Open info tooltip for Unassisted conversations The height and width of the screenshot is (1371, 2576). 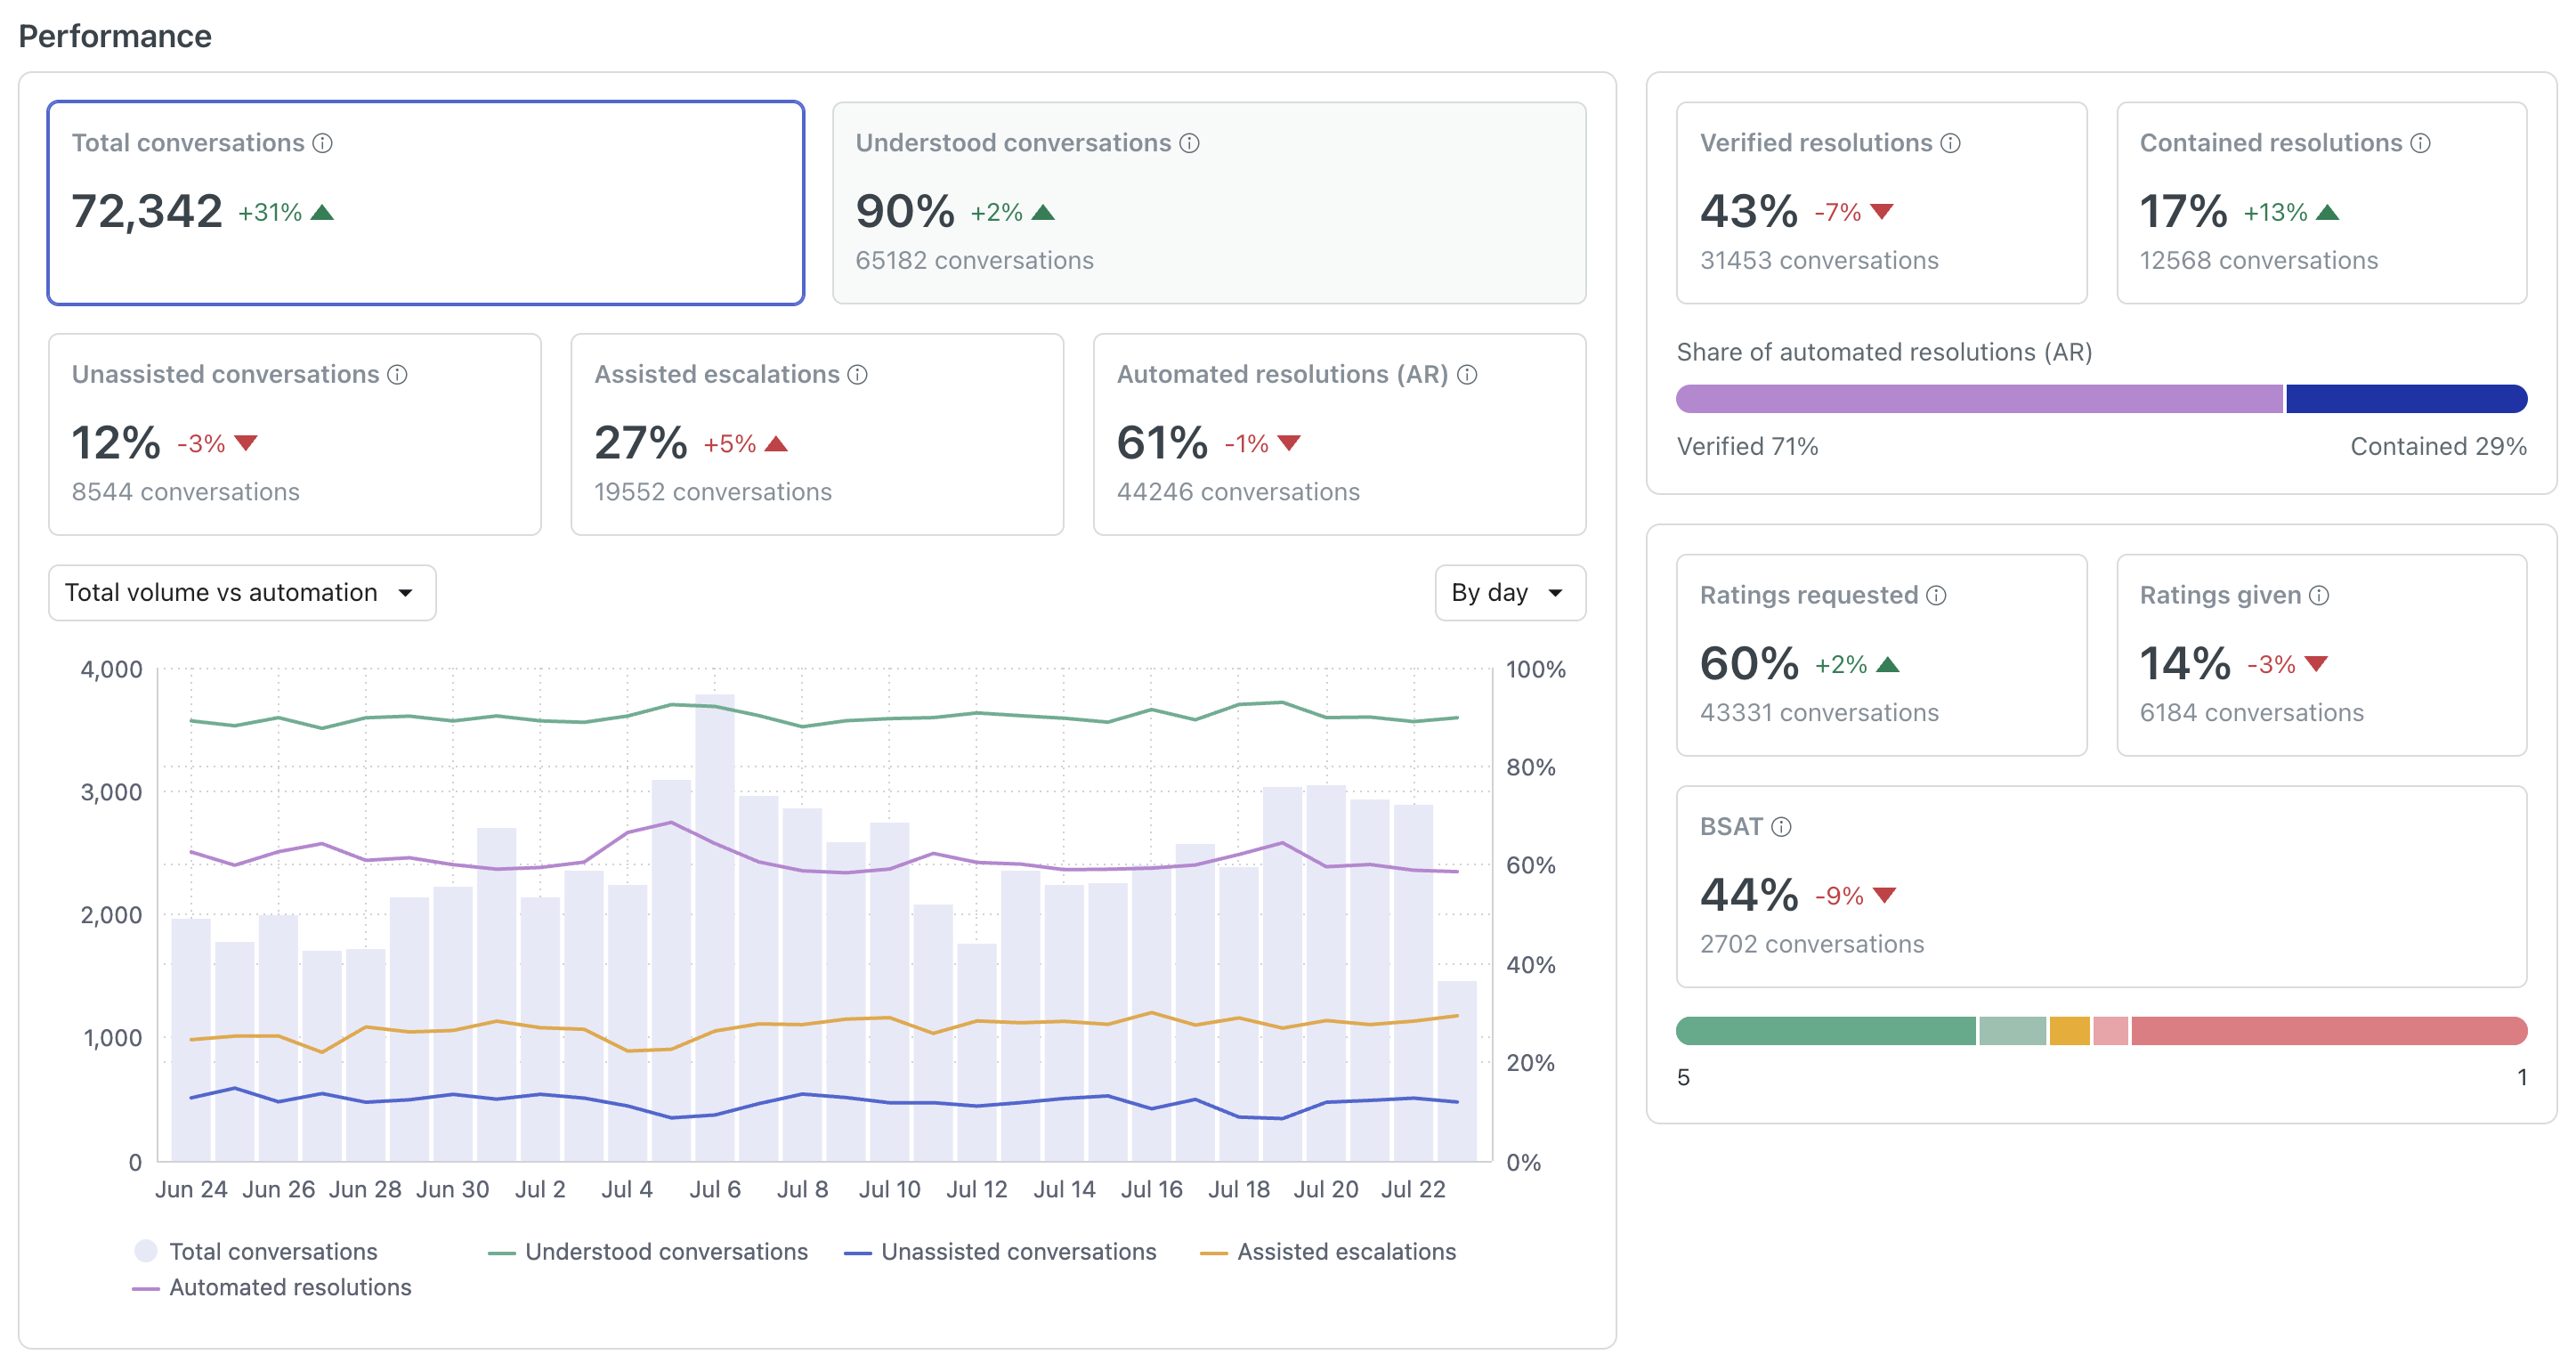[x=397, y=374]
